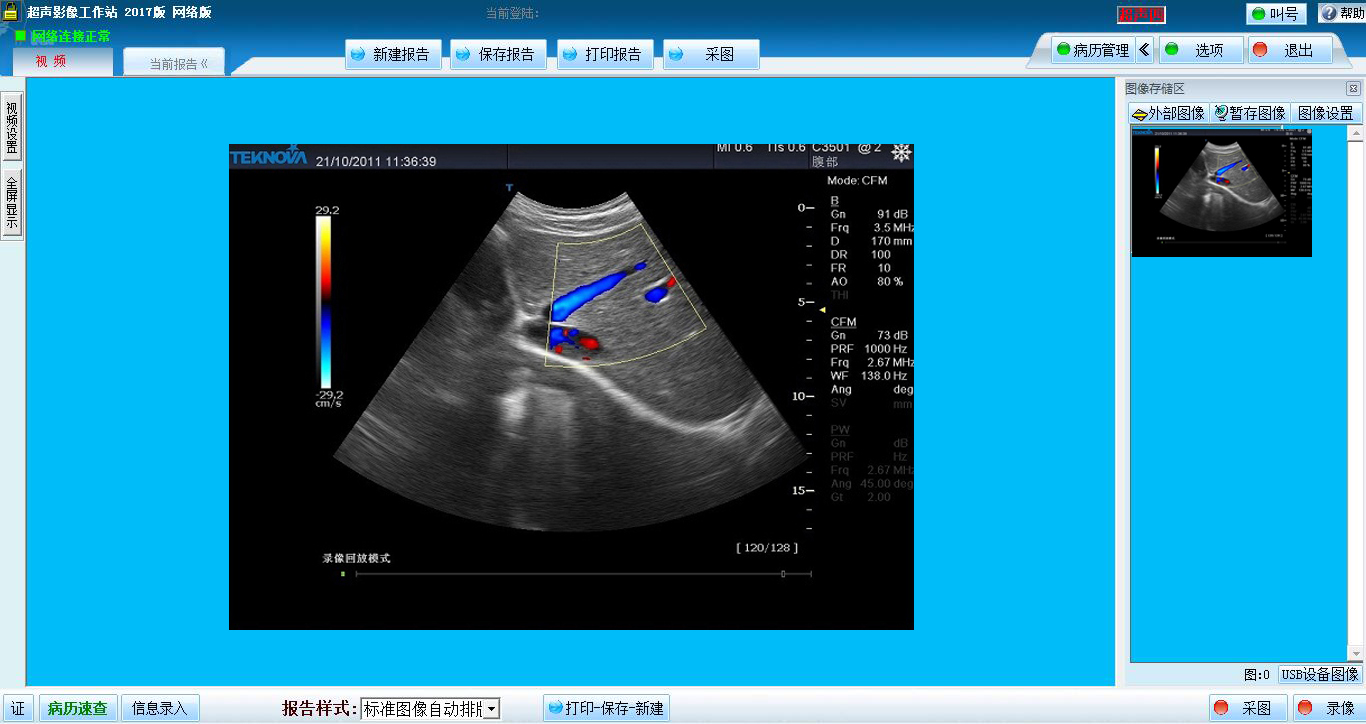This screenshot has width=1366, height=724.
Task: Click the snowflake freeze icon on ultrasound image
Action: 901,153
